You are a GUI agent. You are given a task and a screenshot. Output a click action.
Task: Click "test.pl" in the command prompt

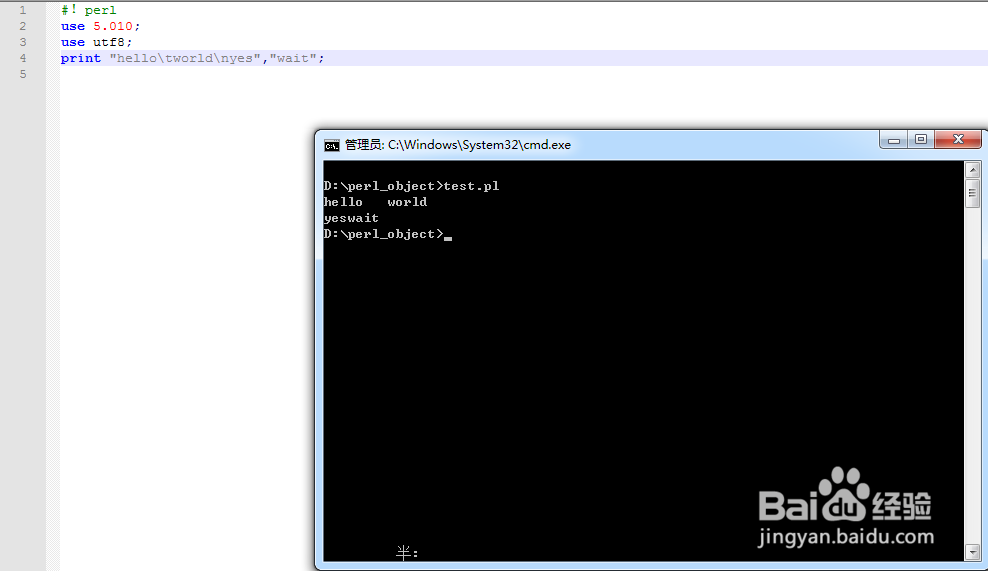[471, 186]
